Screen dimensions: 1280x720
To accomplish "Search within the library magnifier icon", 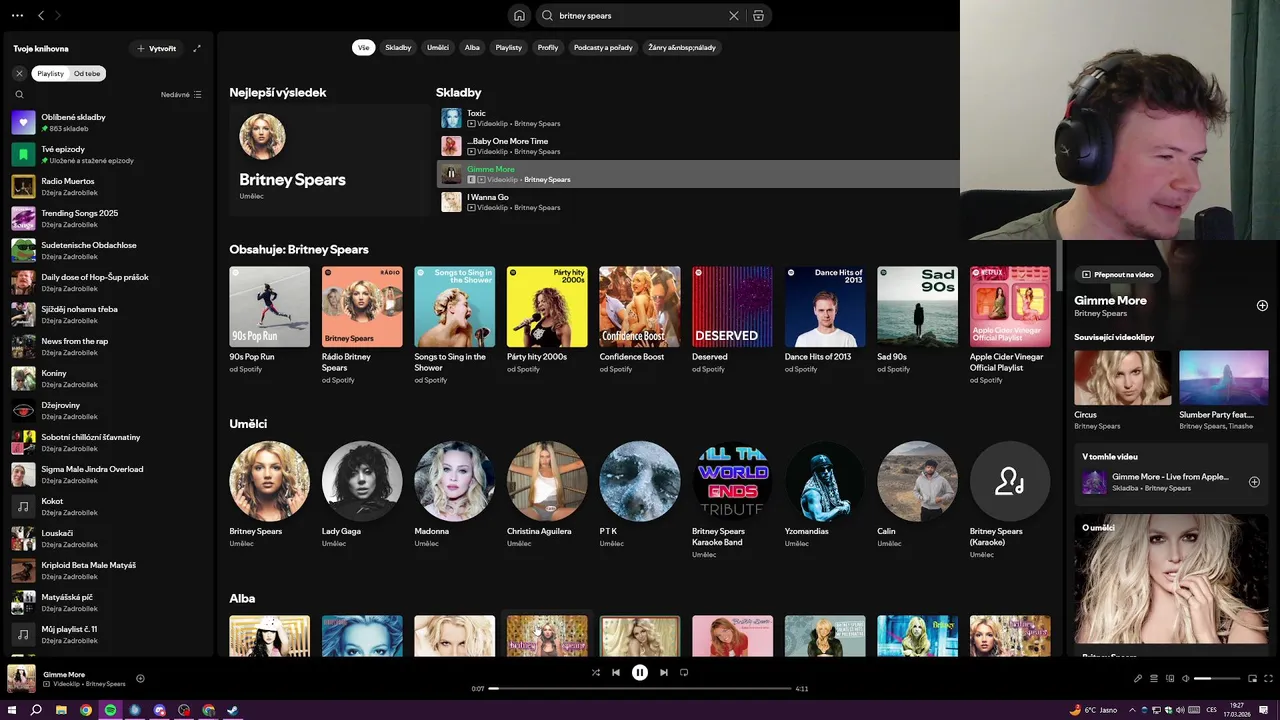I will (x=19, y=94).
